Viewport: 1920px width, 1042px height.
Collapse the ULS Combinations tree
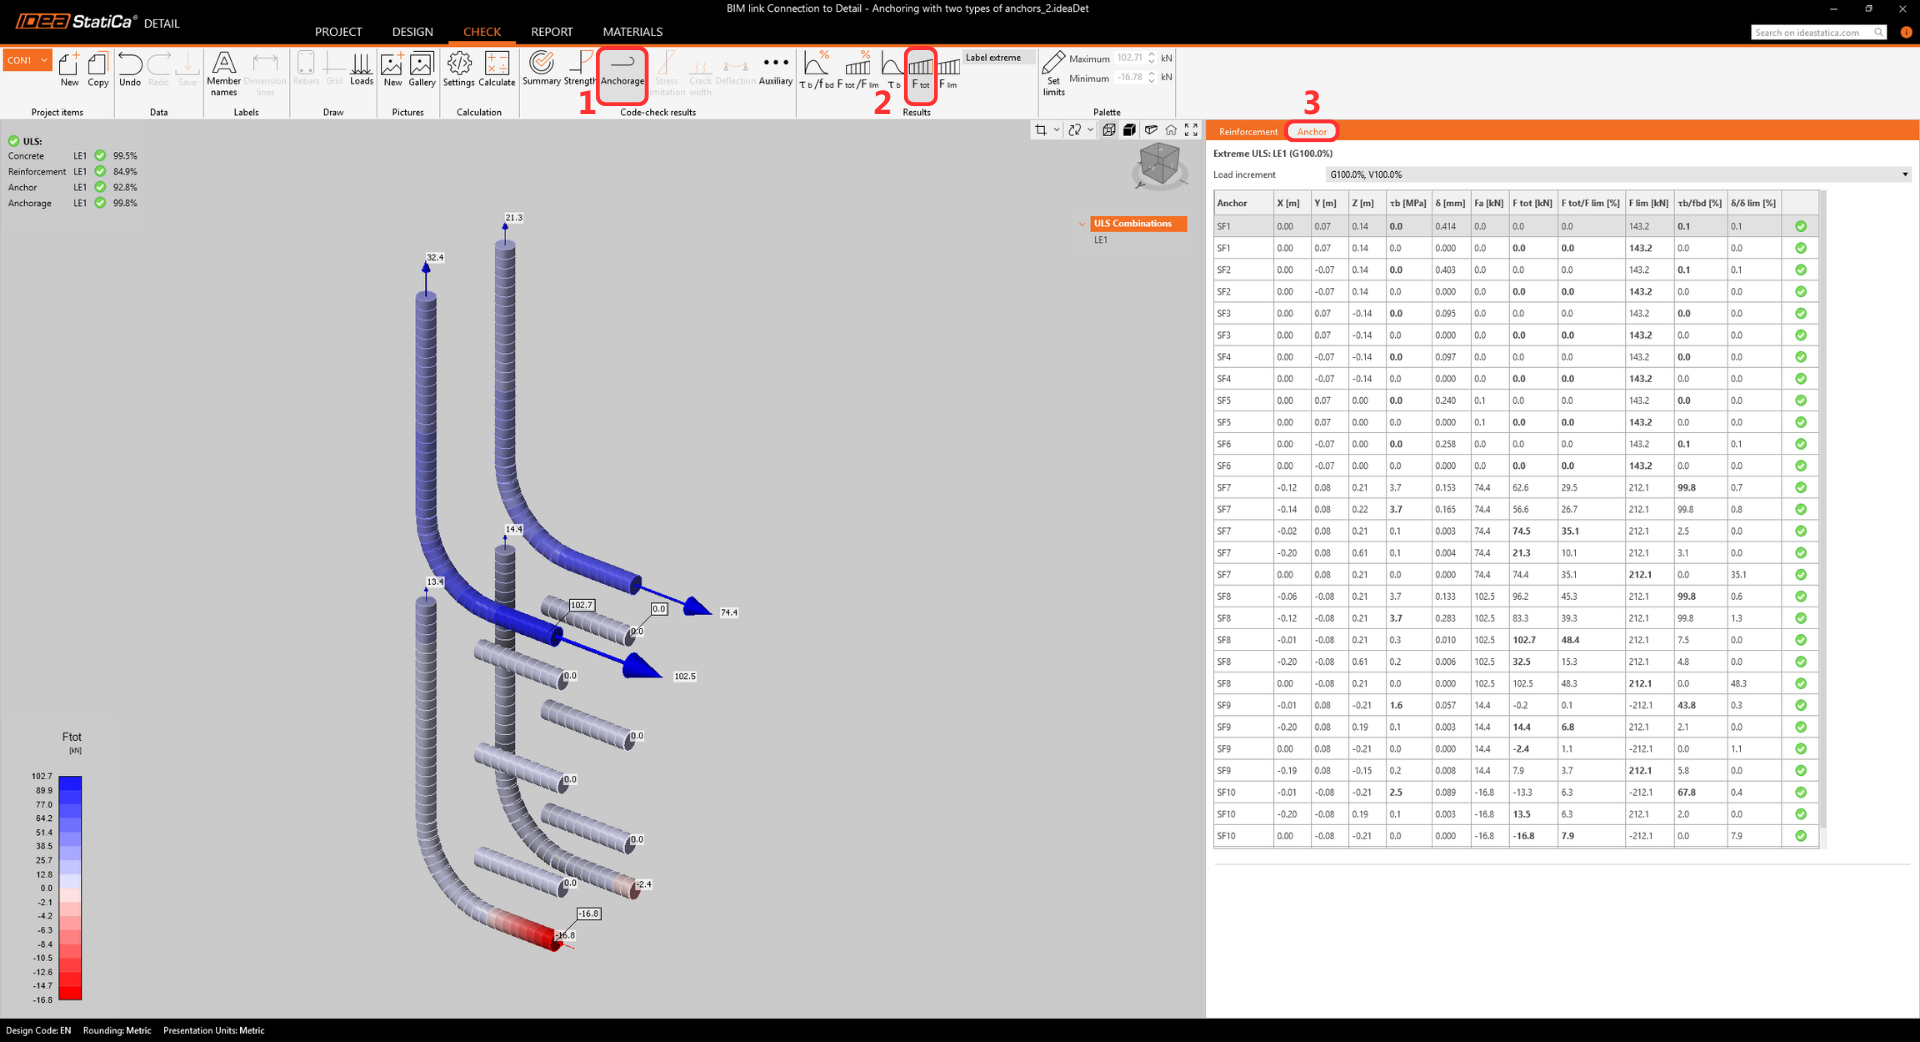(1082, 224)
